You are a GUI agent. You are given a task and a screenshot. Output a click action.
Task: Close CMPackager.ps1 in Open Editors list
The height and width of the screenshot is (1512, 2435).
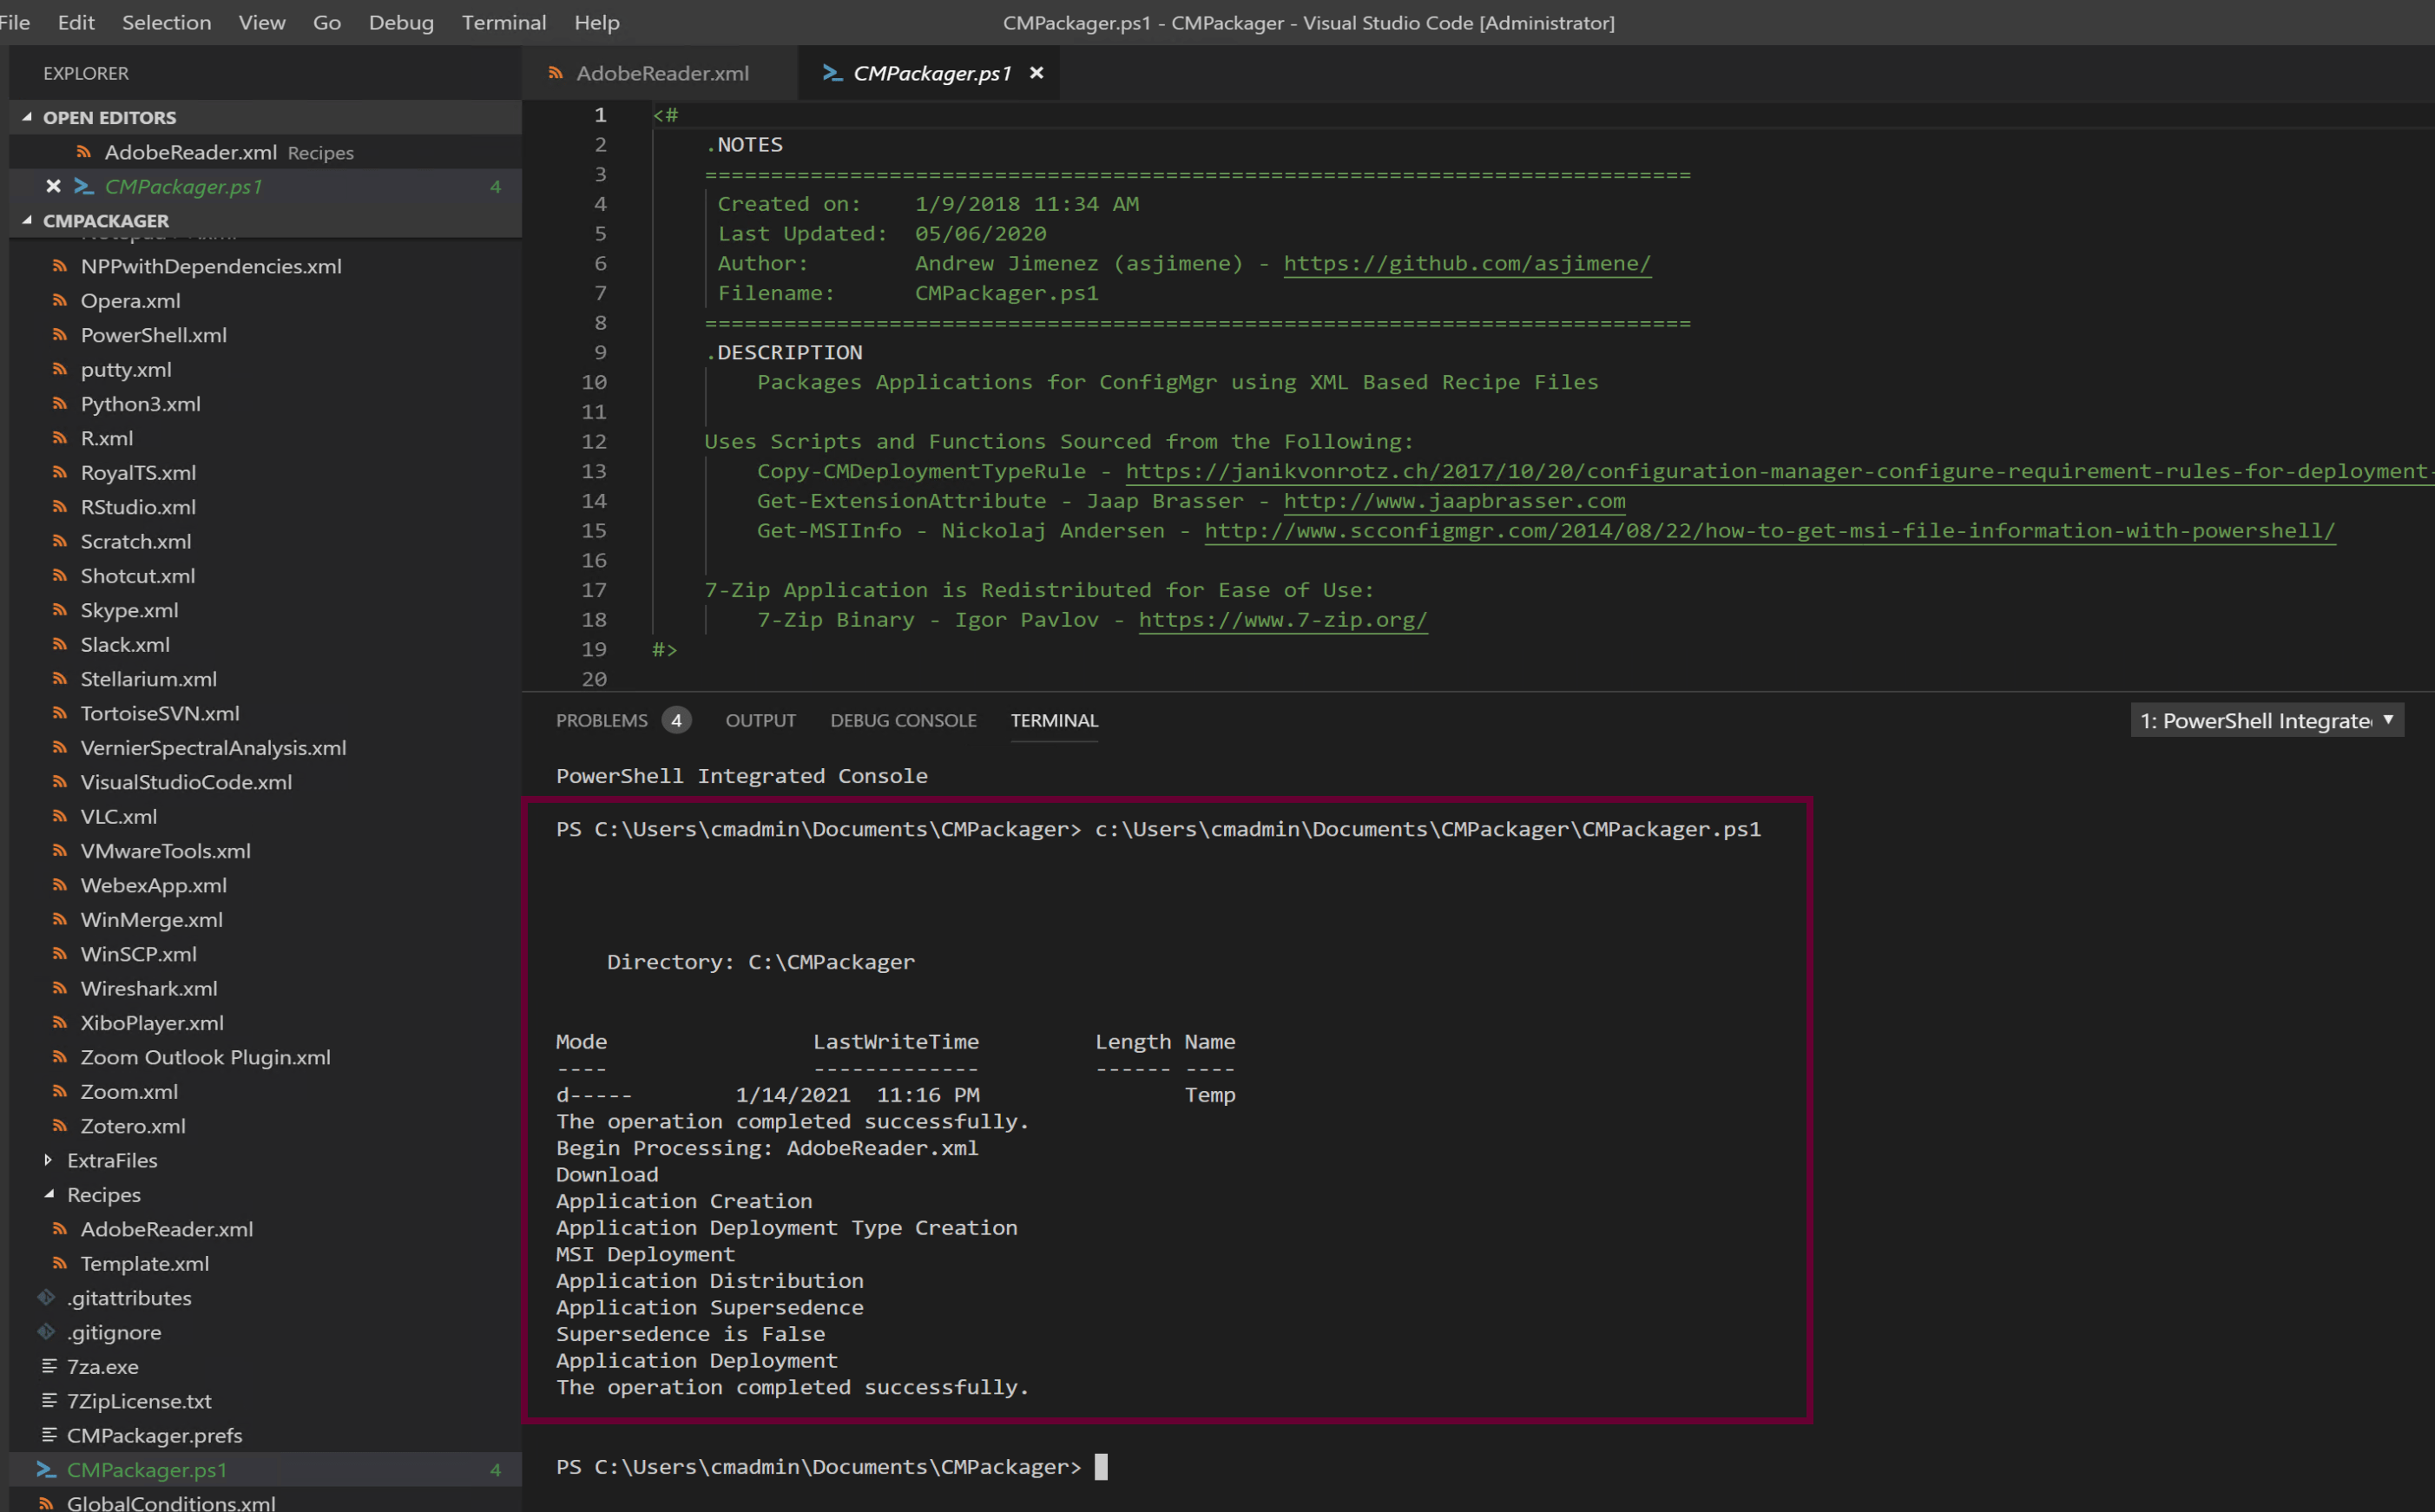[53, 186]
